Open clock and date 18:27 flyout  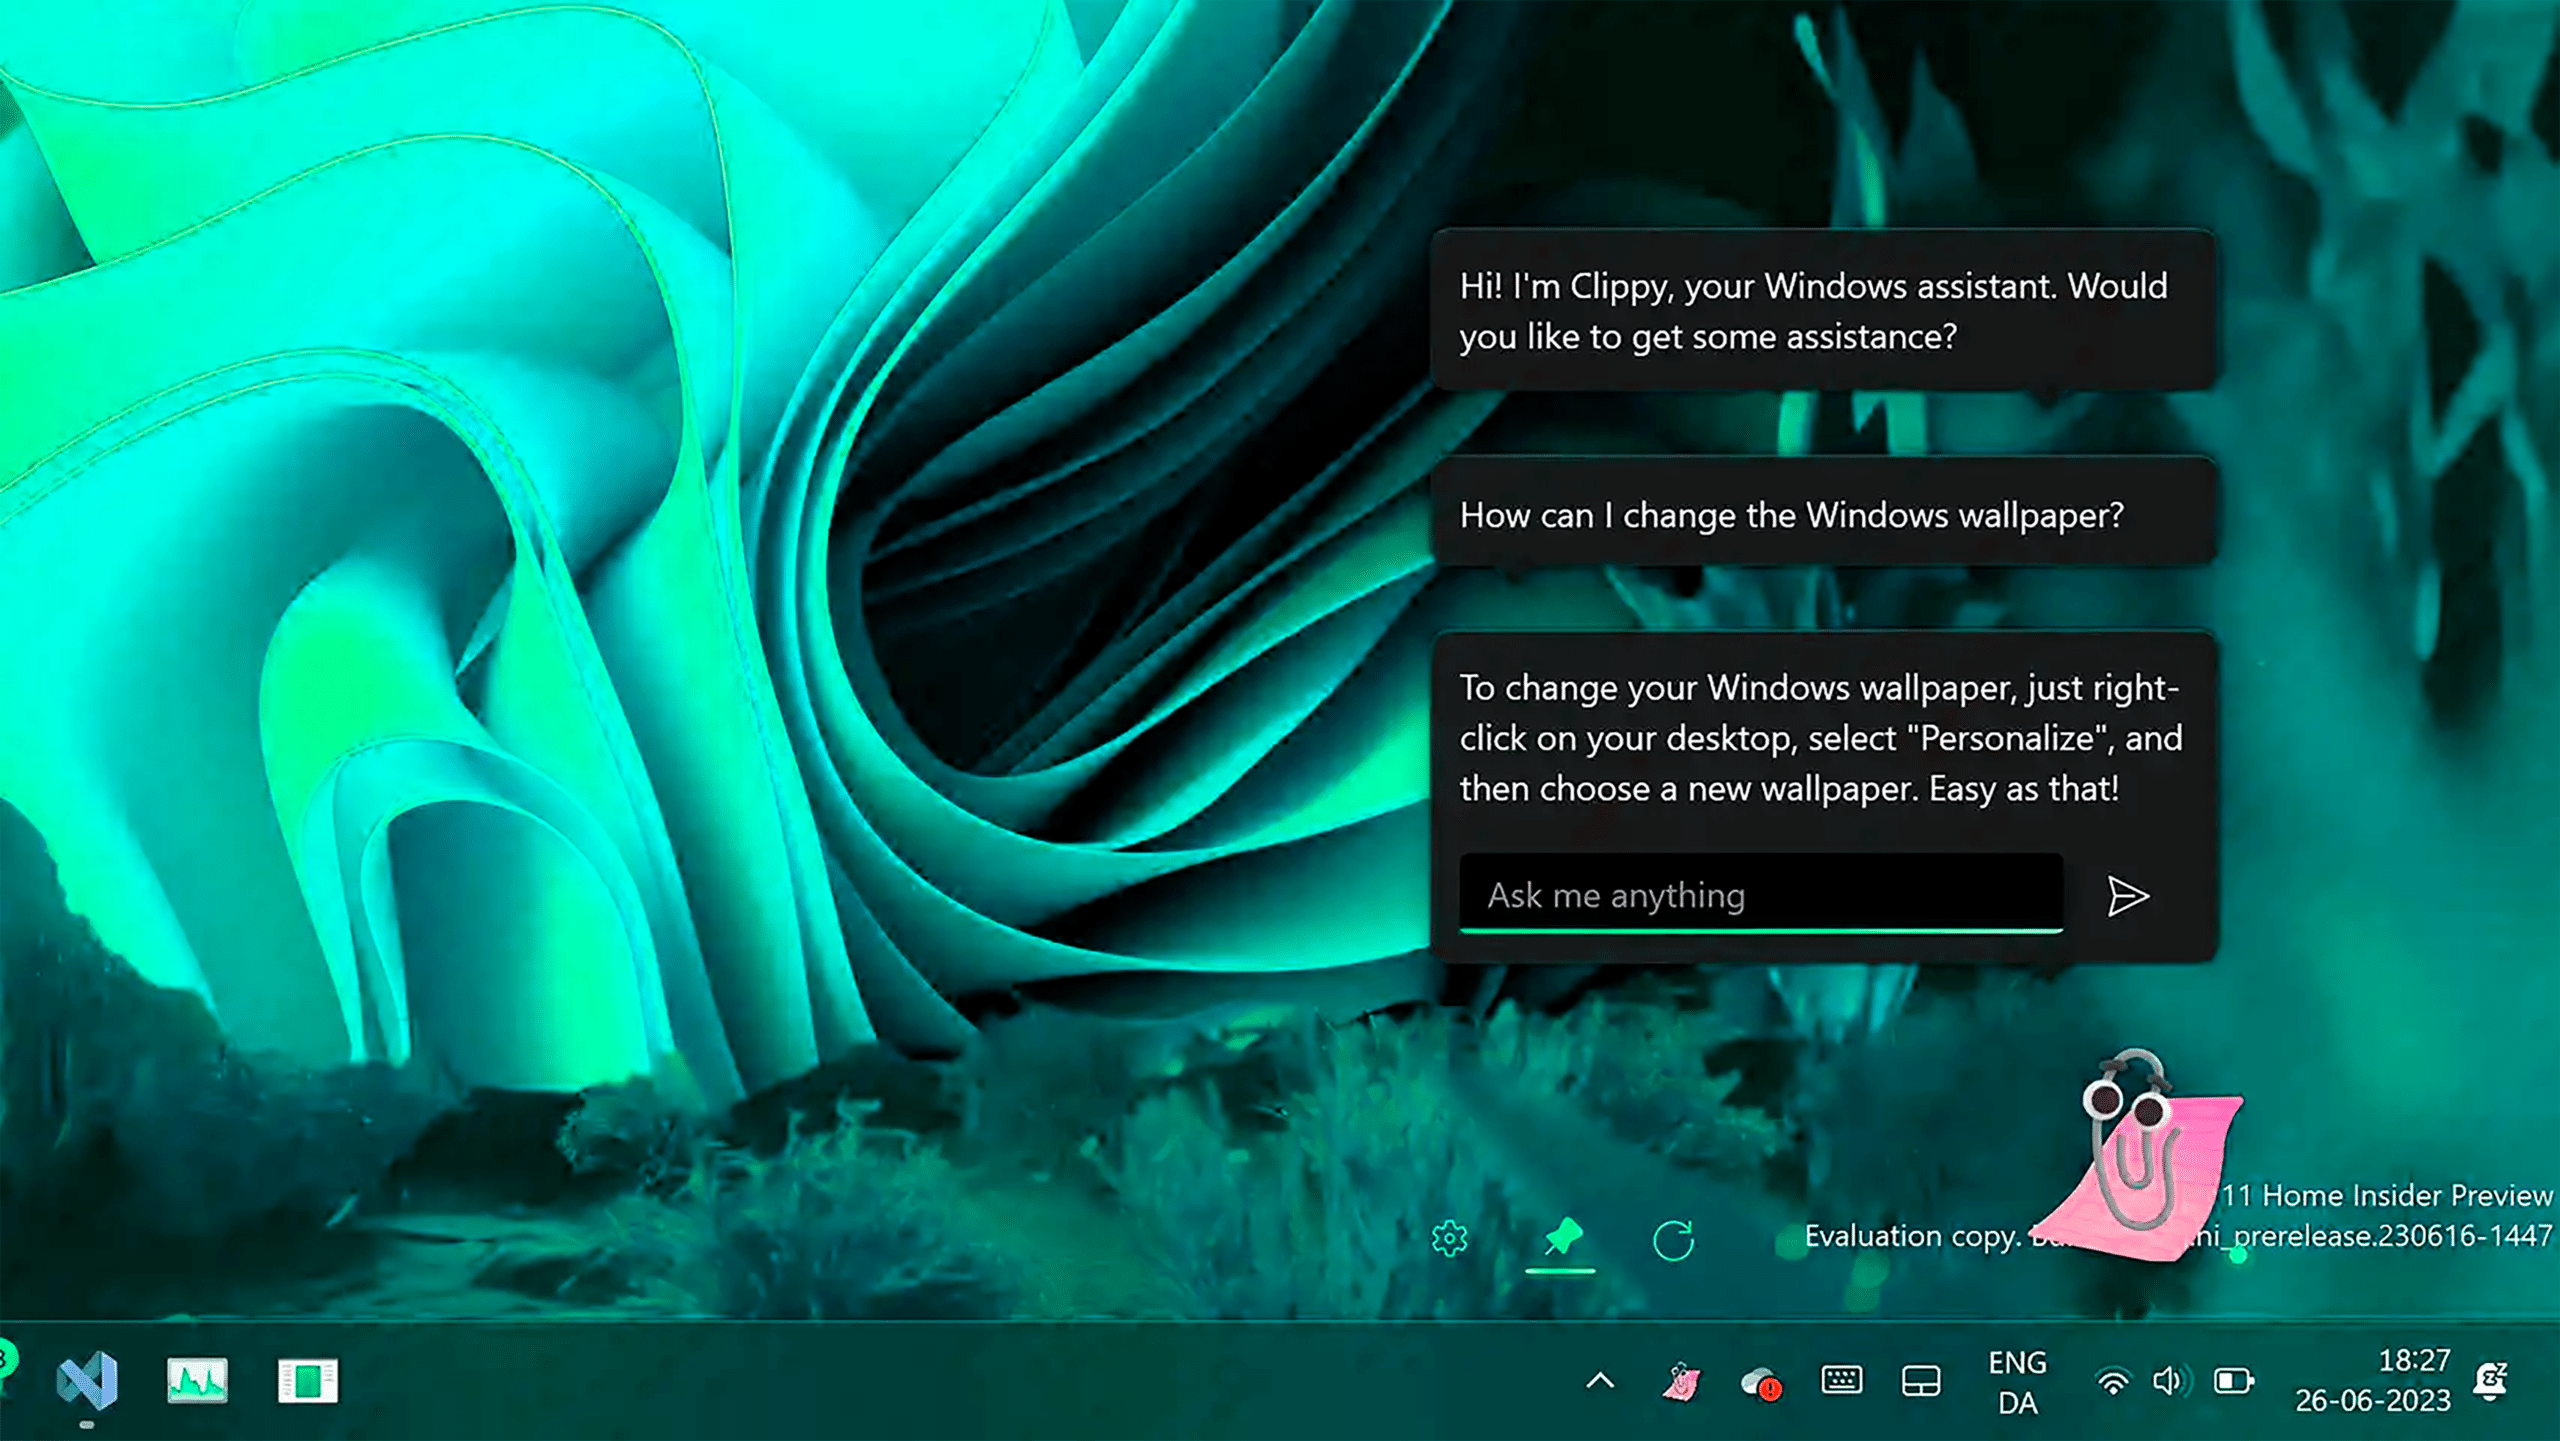point(2372,1381)
